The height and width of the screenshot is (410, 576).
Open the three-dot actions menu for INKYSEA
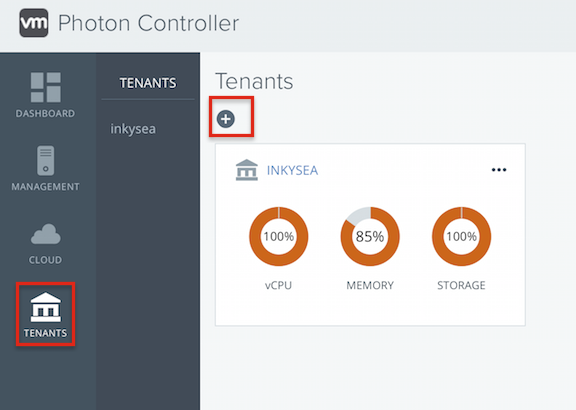(499, 170)
